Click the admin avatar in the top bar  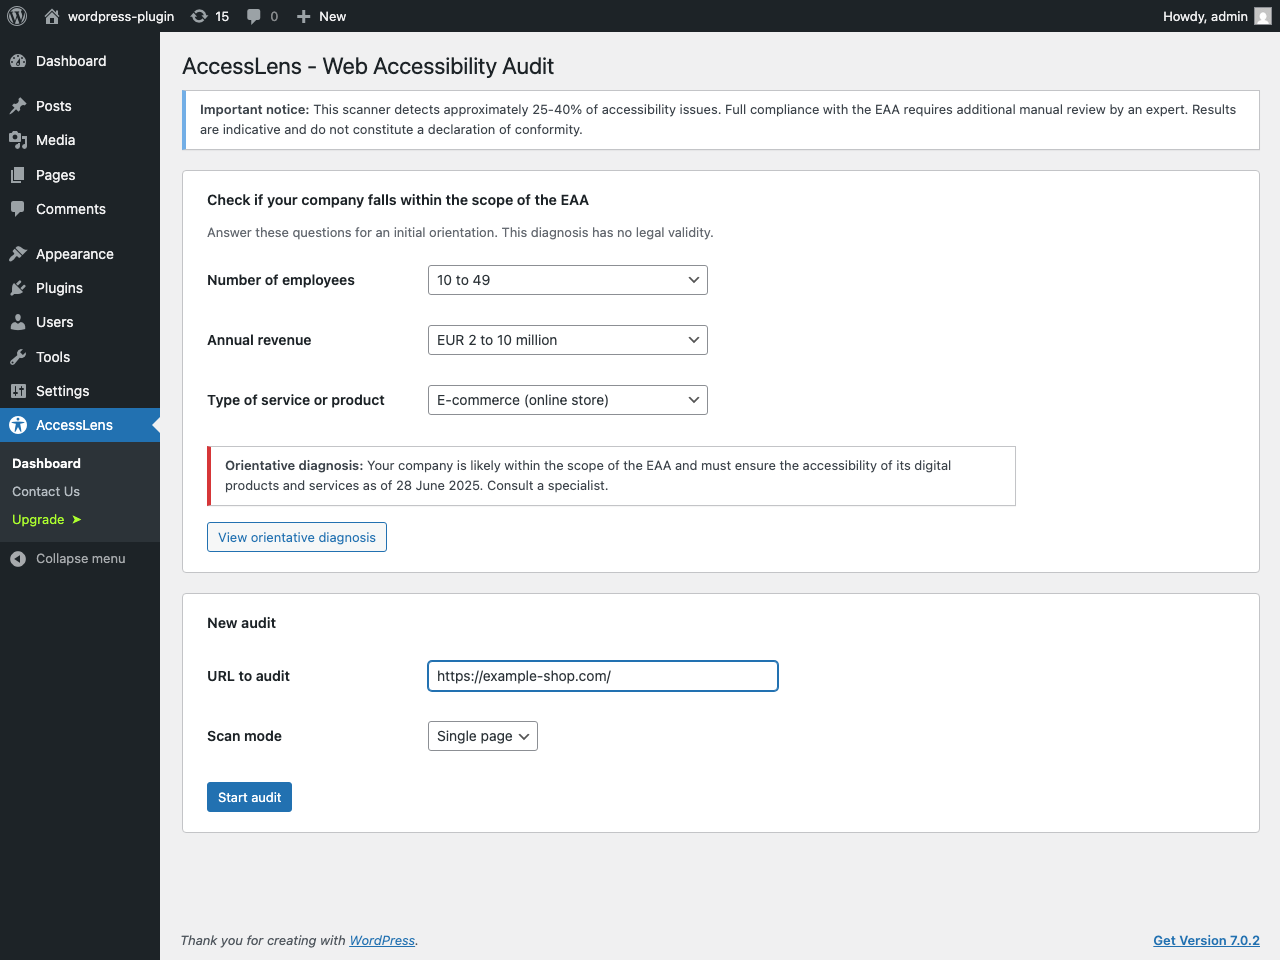pos(1263,16)
